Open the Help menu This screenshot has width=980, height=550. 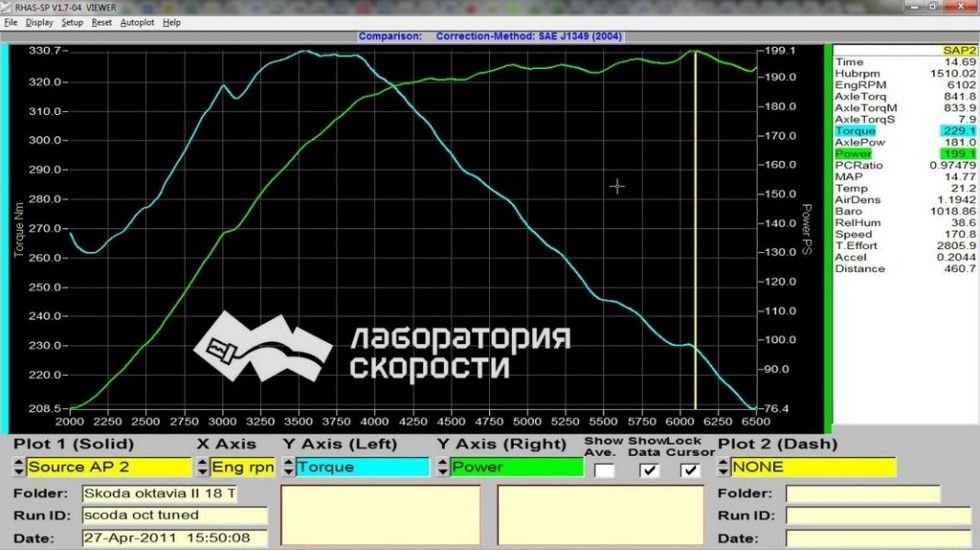(172, 22)
